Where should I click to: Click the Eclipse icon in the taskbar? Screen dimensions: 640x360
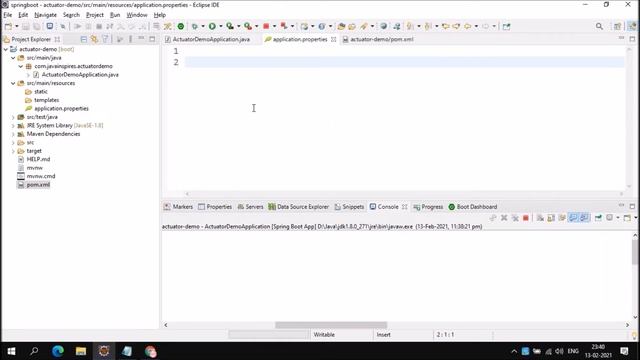pyautogui.click(x=104, y=351)
